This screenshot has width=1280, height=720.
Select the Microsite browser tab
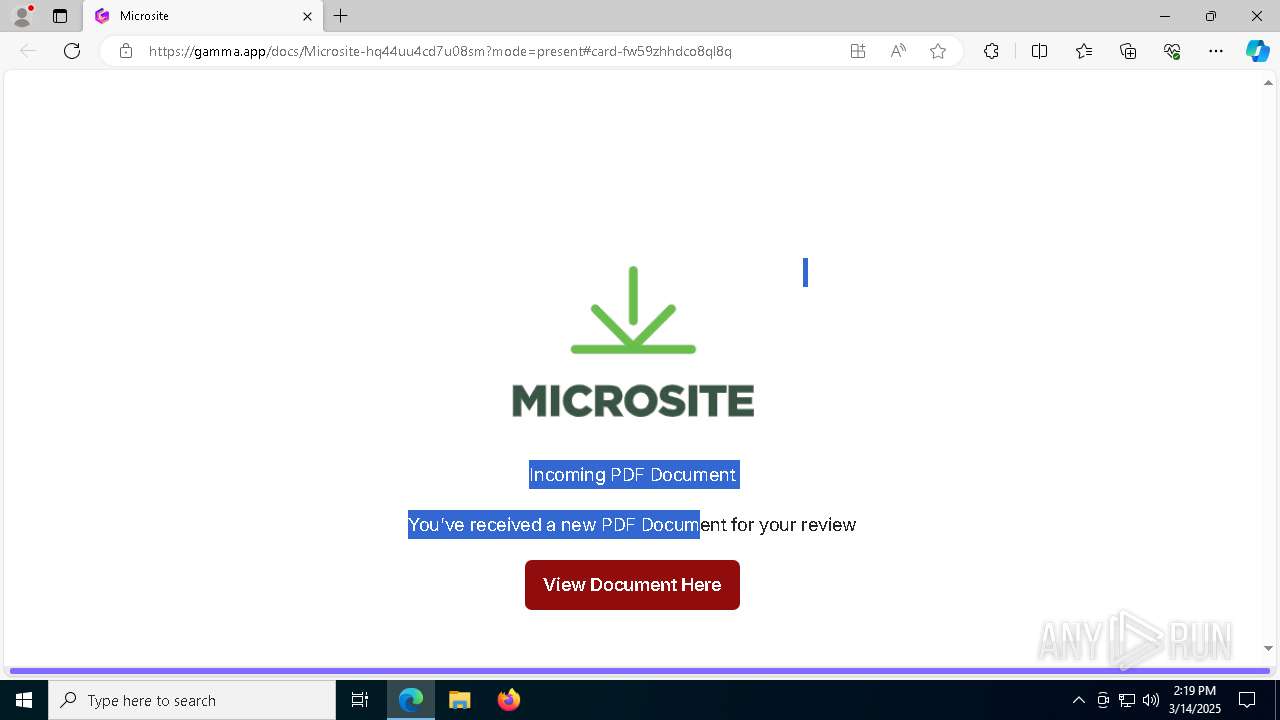pyautogui.click(x=203, y=16)
